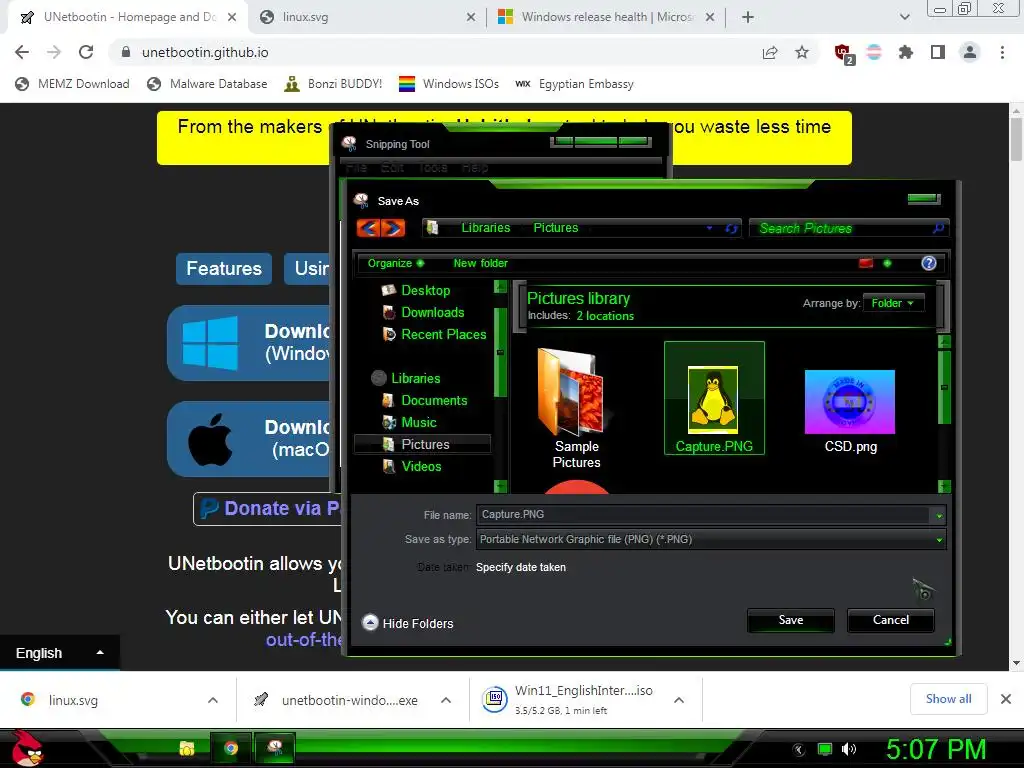Click the volume speaker tray icon
This screenshot has width=1024, height=768.
point(848,749)
